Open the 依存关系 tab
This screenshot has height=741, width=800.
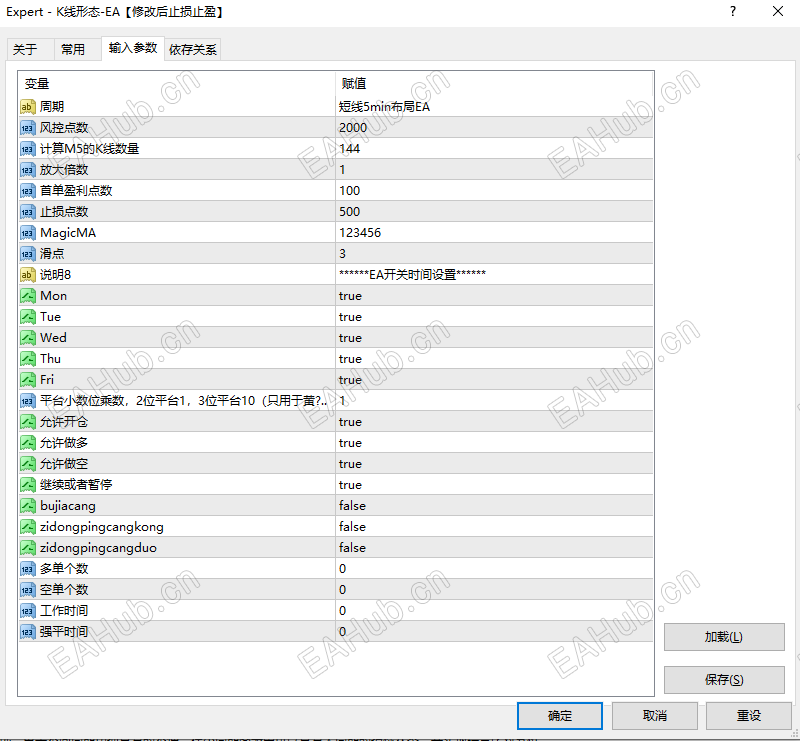click(191, 47)
